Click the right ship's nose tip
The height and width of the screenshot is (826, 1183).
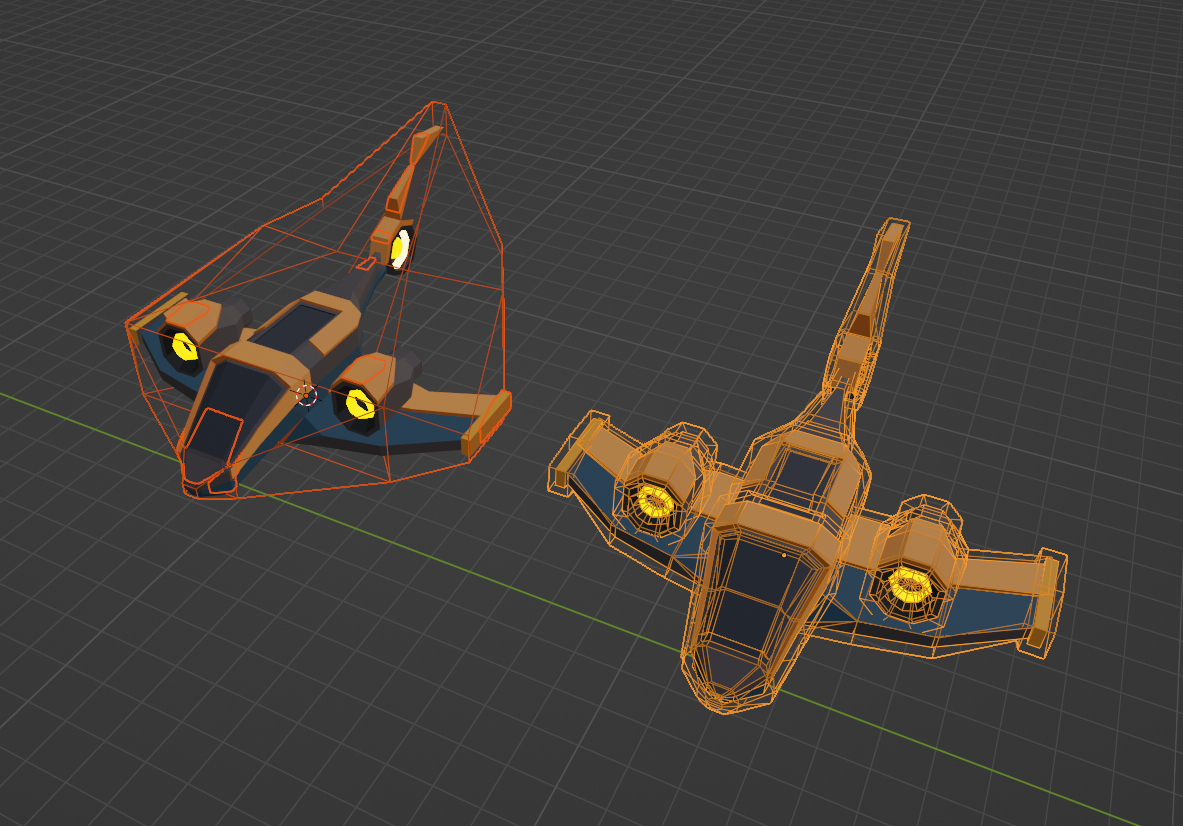click(725, 693)
